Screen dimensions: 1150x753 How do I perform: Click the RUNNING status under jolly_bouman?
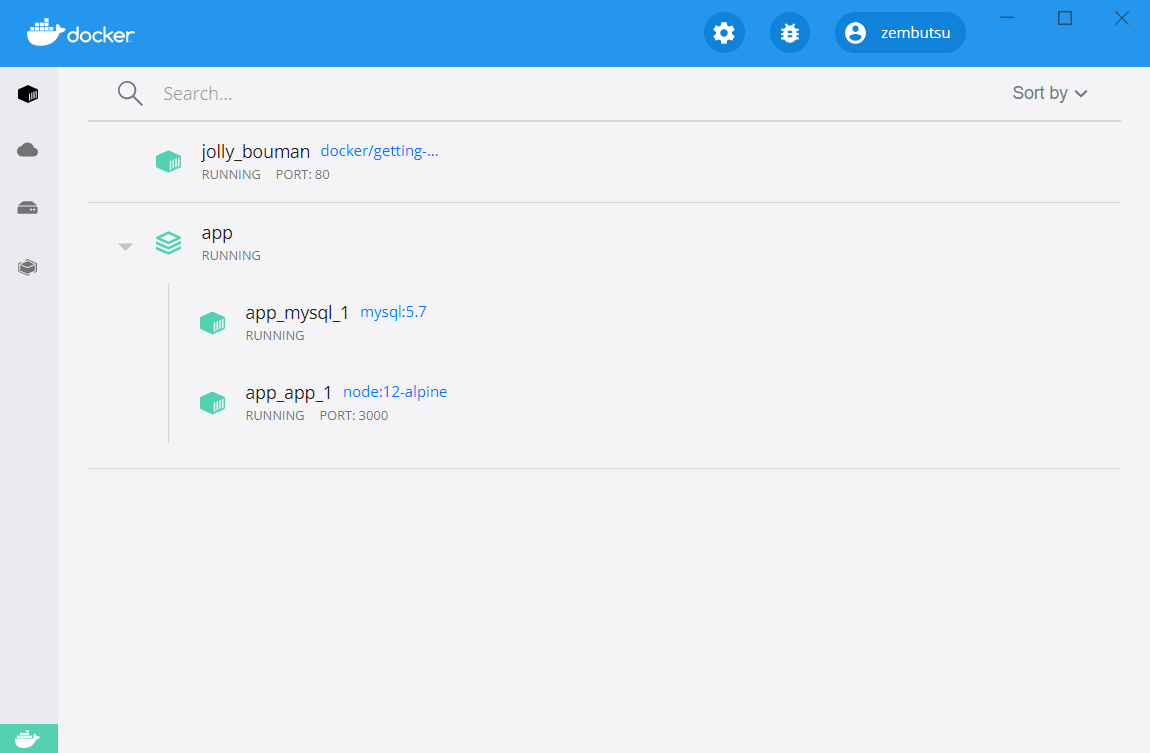tap(231, 175)
